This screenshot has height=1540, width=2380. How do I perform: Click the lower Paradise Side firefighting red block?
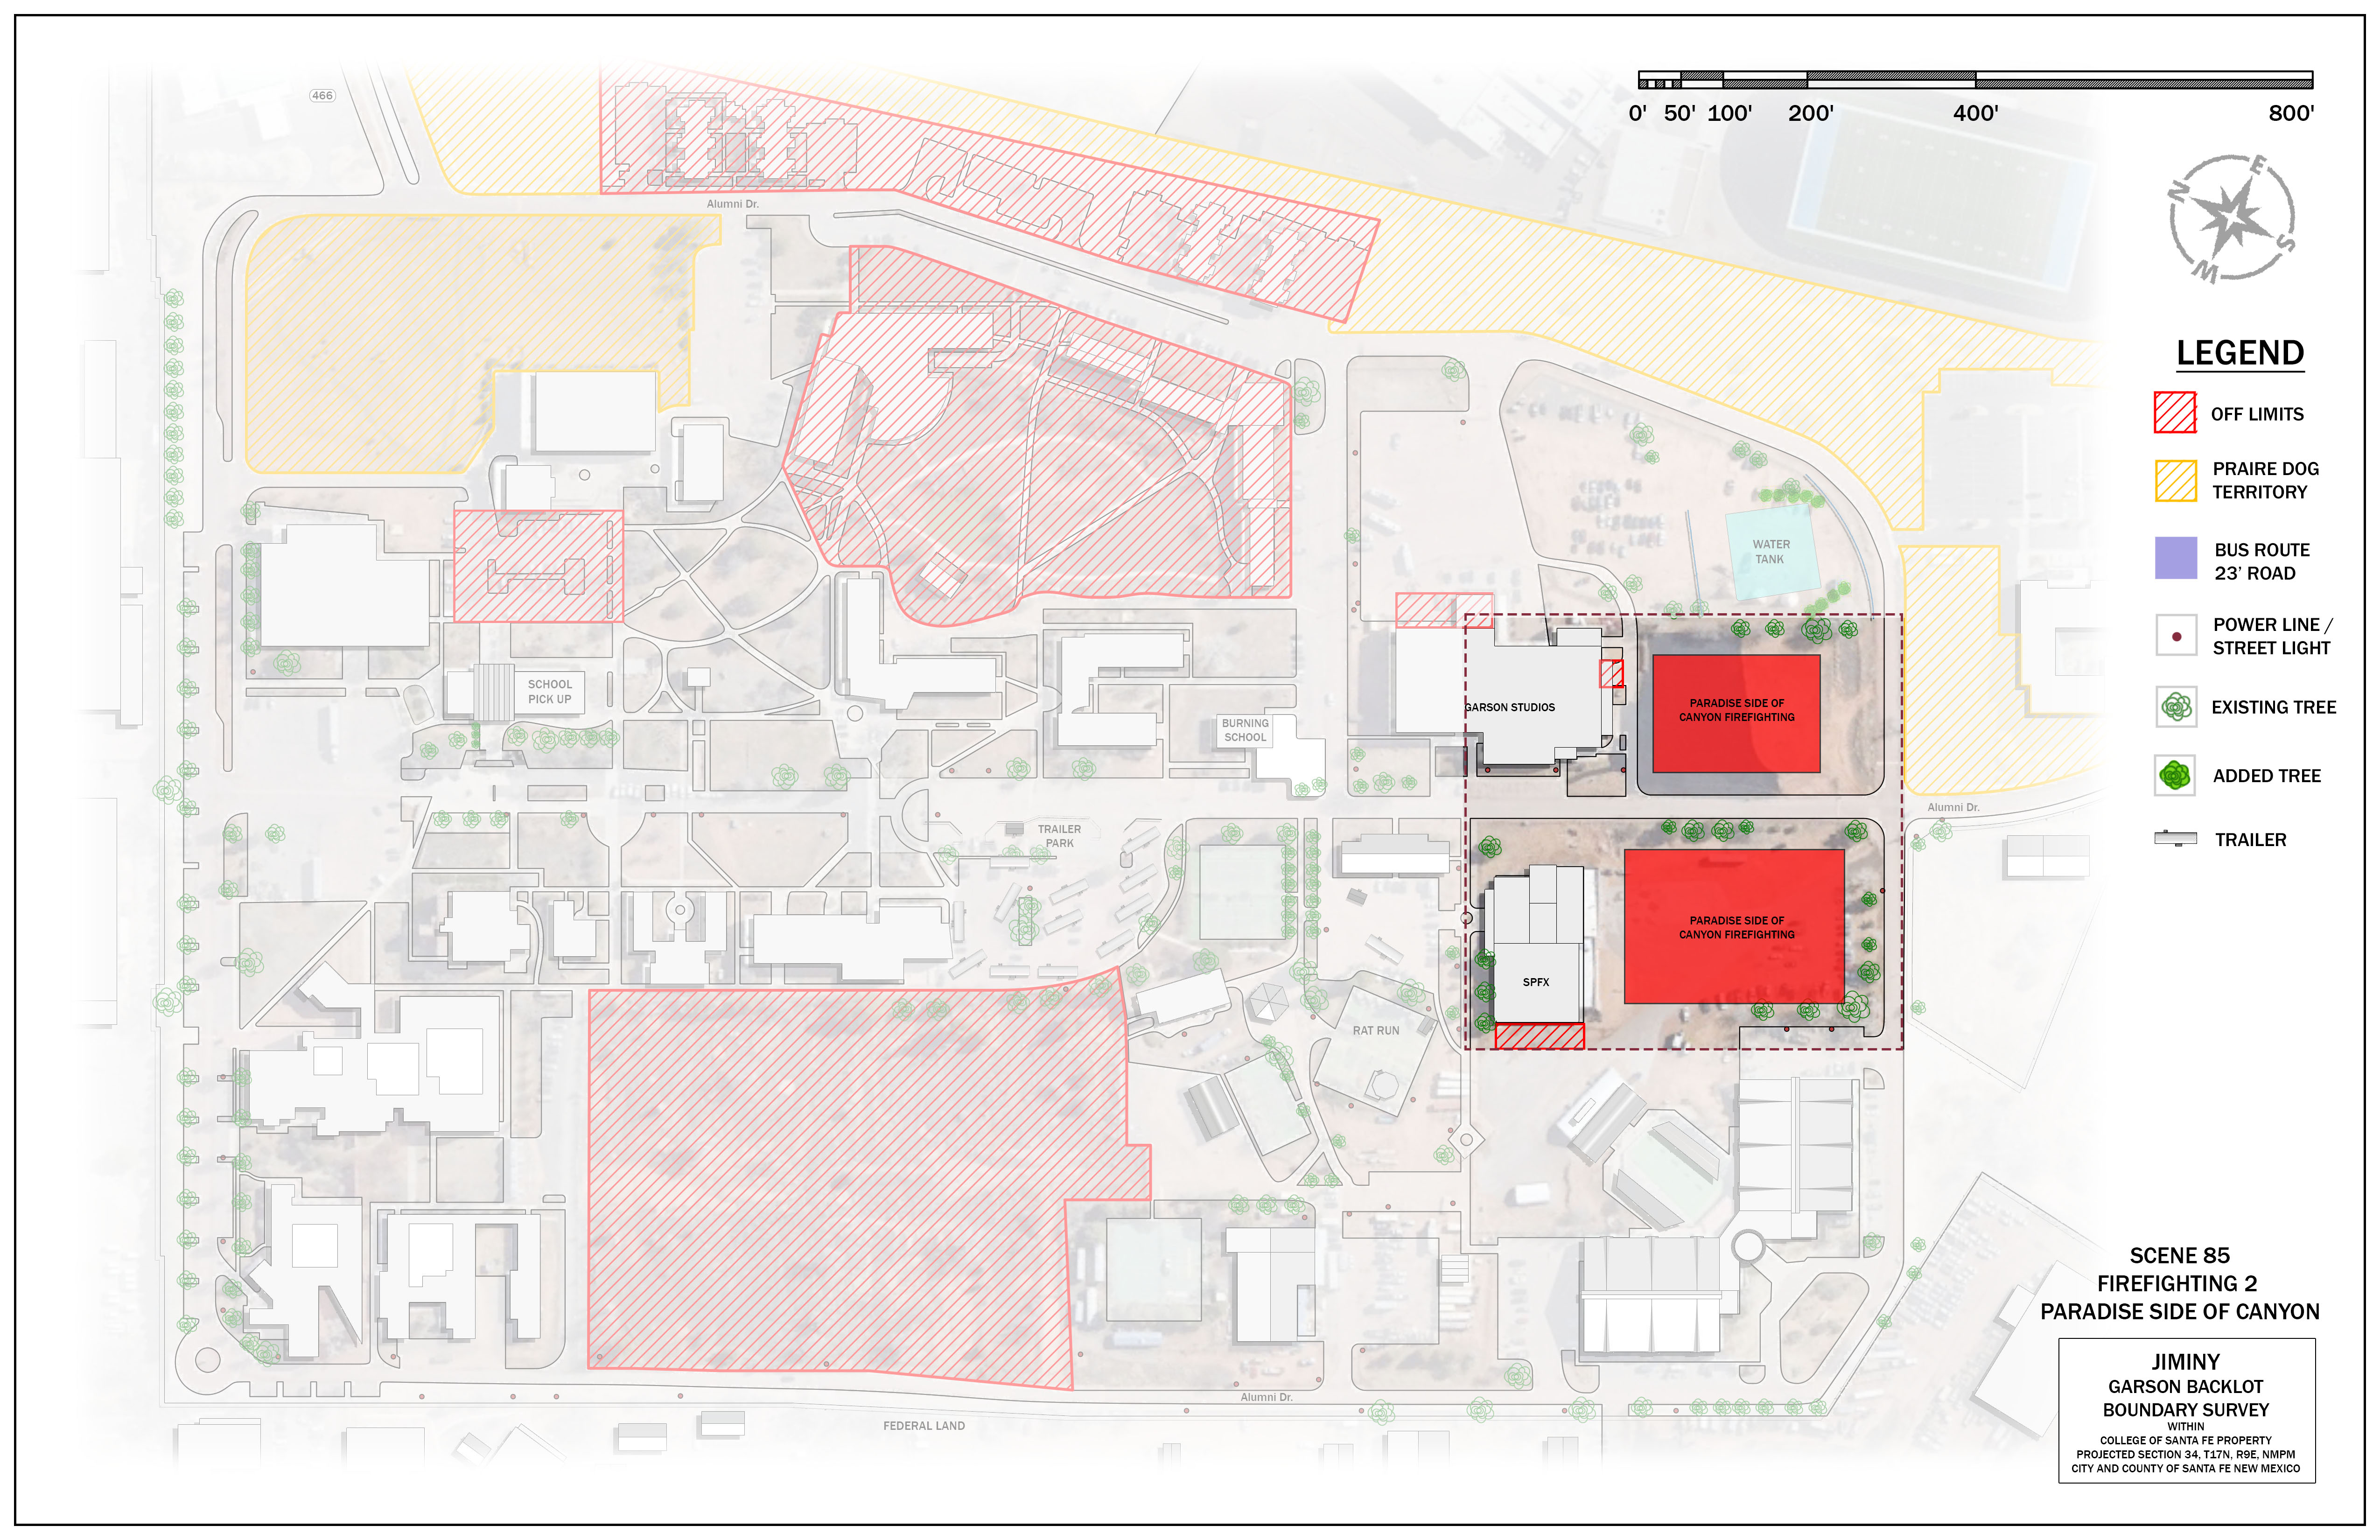point(1734,927)
